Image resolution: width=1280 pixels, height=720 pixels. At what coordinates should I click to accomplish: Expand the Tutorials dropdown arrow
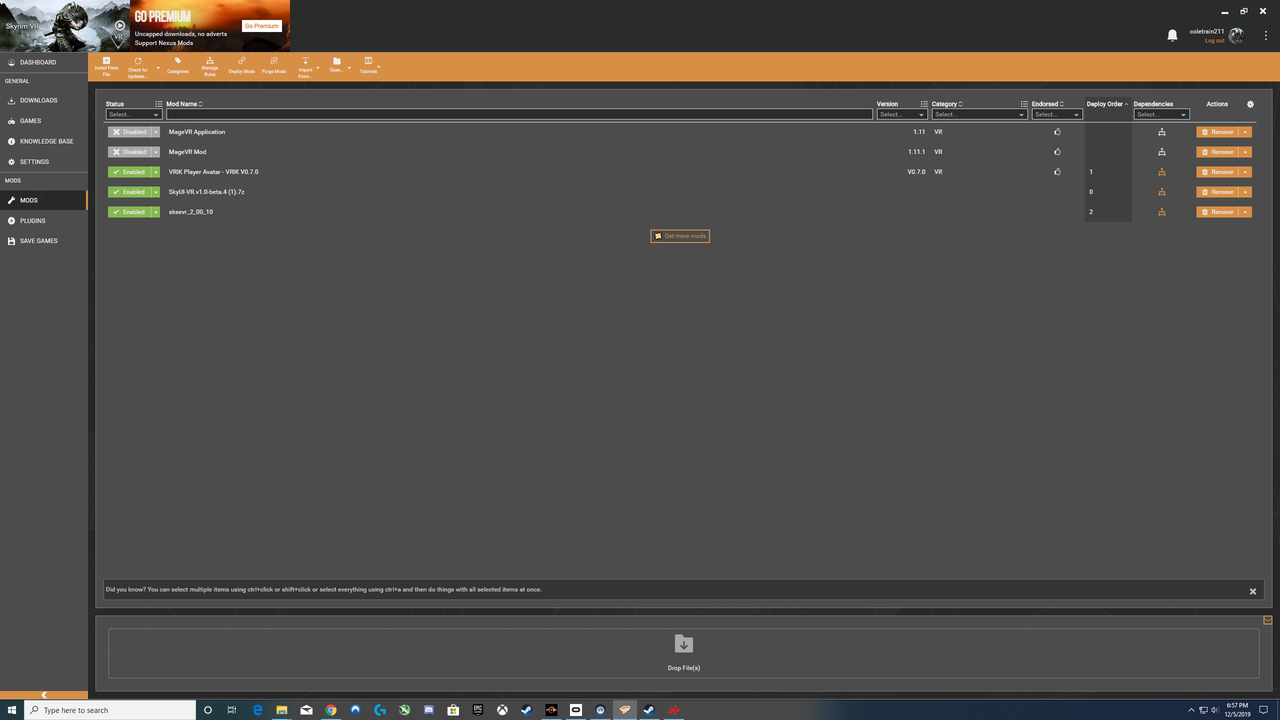[x=379, y=68]
